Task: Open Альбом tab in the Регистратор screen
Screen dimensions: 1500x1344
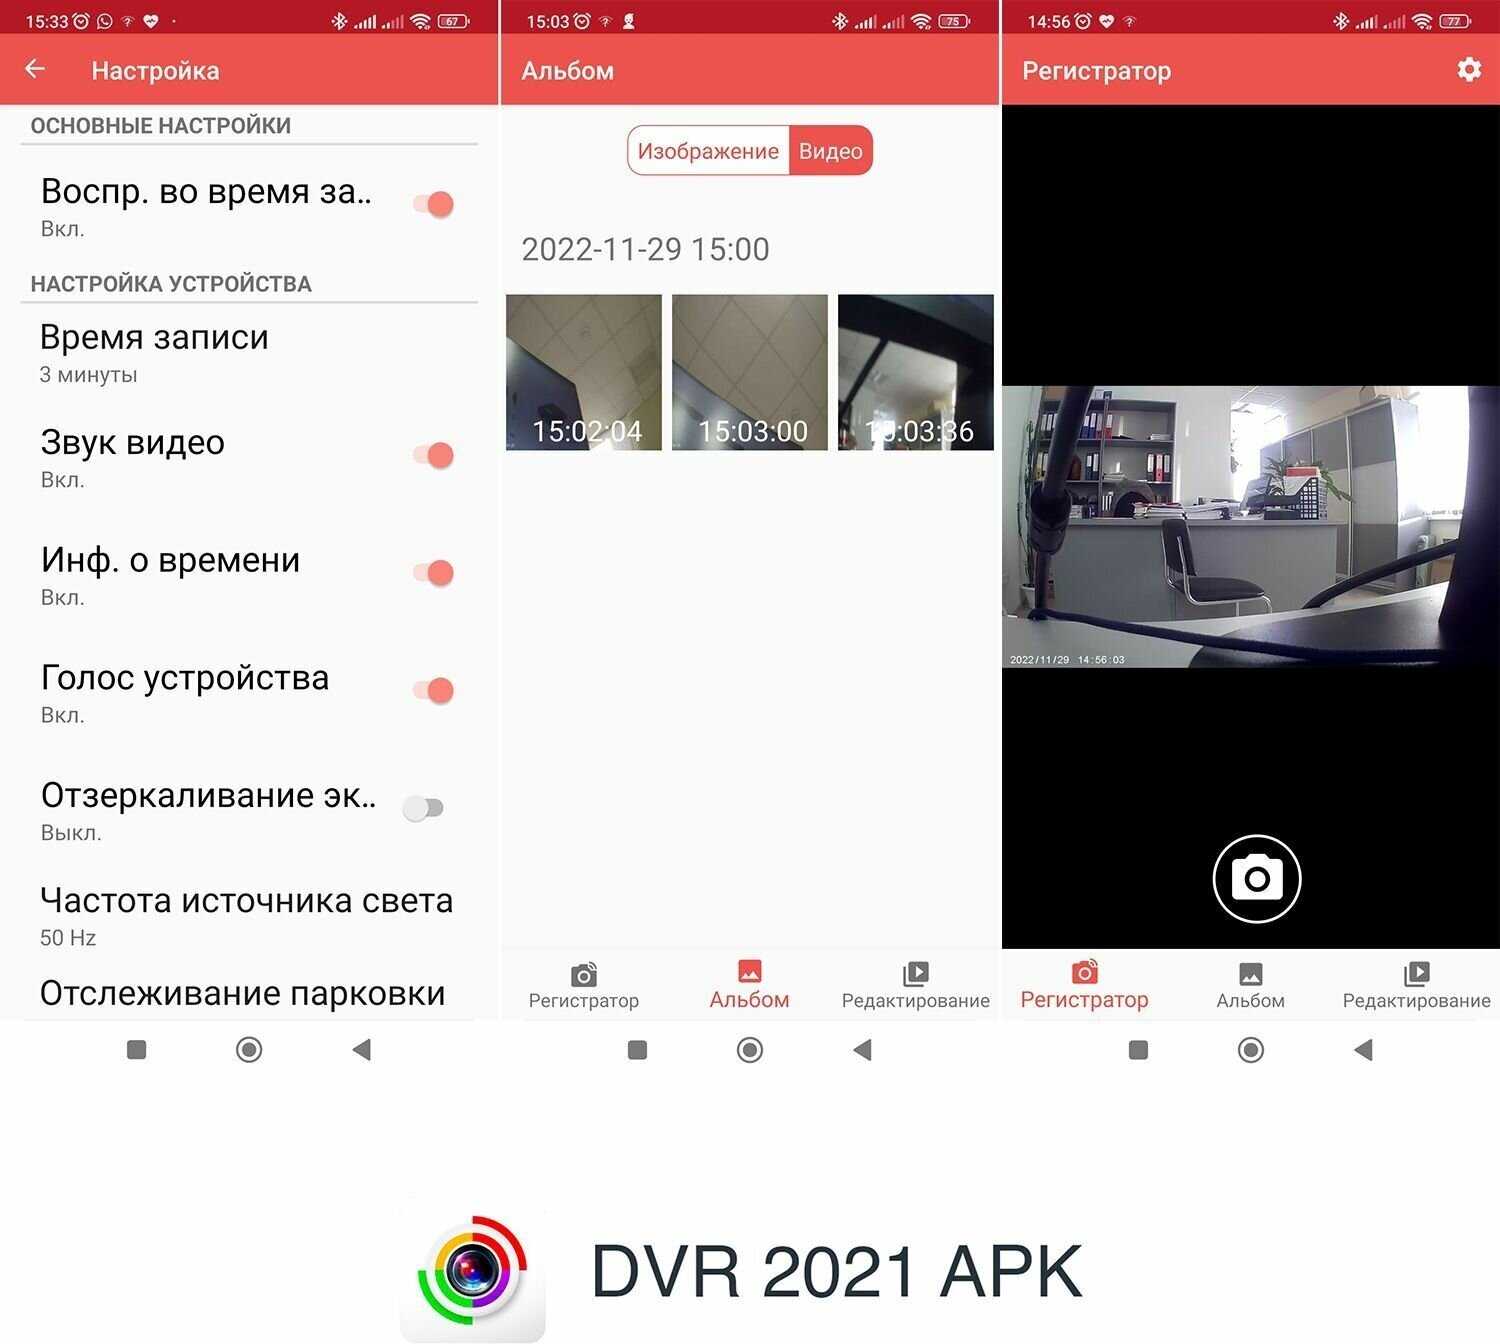Action: tap(1250, 985)
